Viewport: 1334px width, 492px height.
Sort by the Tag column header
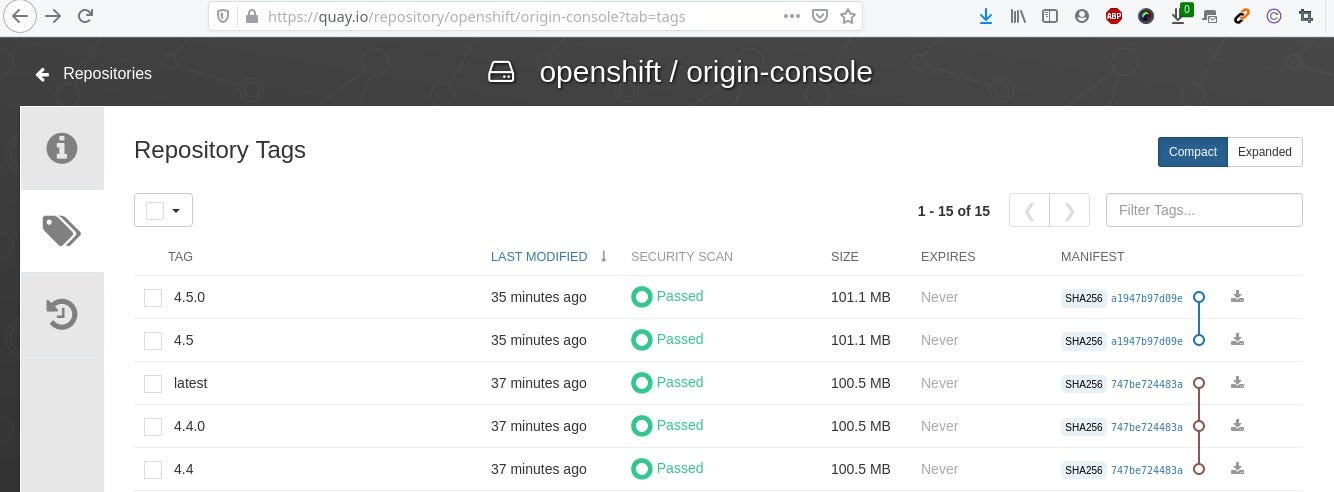180,257
